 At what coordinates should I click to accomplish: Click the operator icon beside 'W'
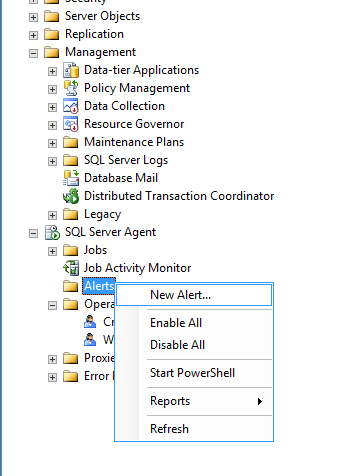(x=90, y=340)
